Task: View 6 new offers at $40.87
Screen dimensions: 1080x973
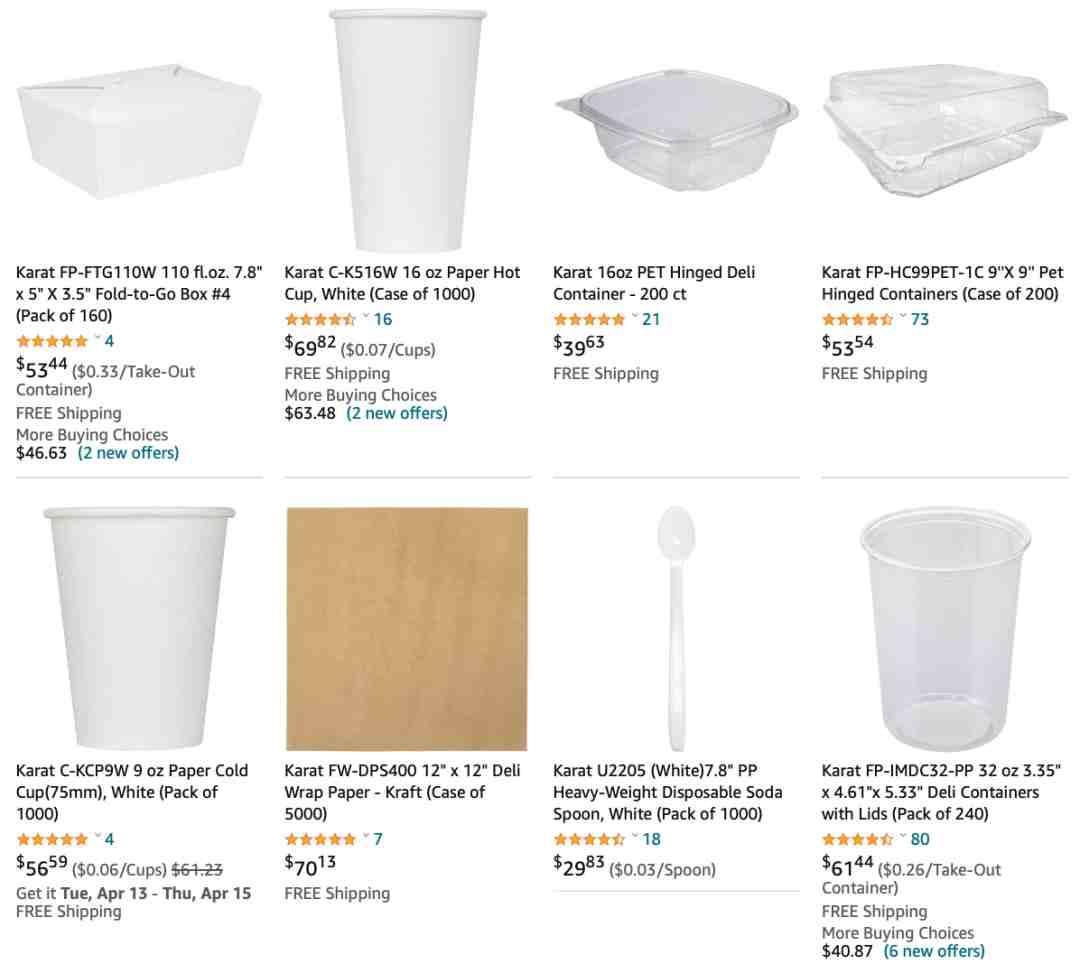Action: (934, 951)
